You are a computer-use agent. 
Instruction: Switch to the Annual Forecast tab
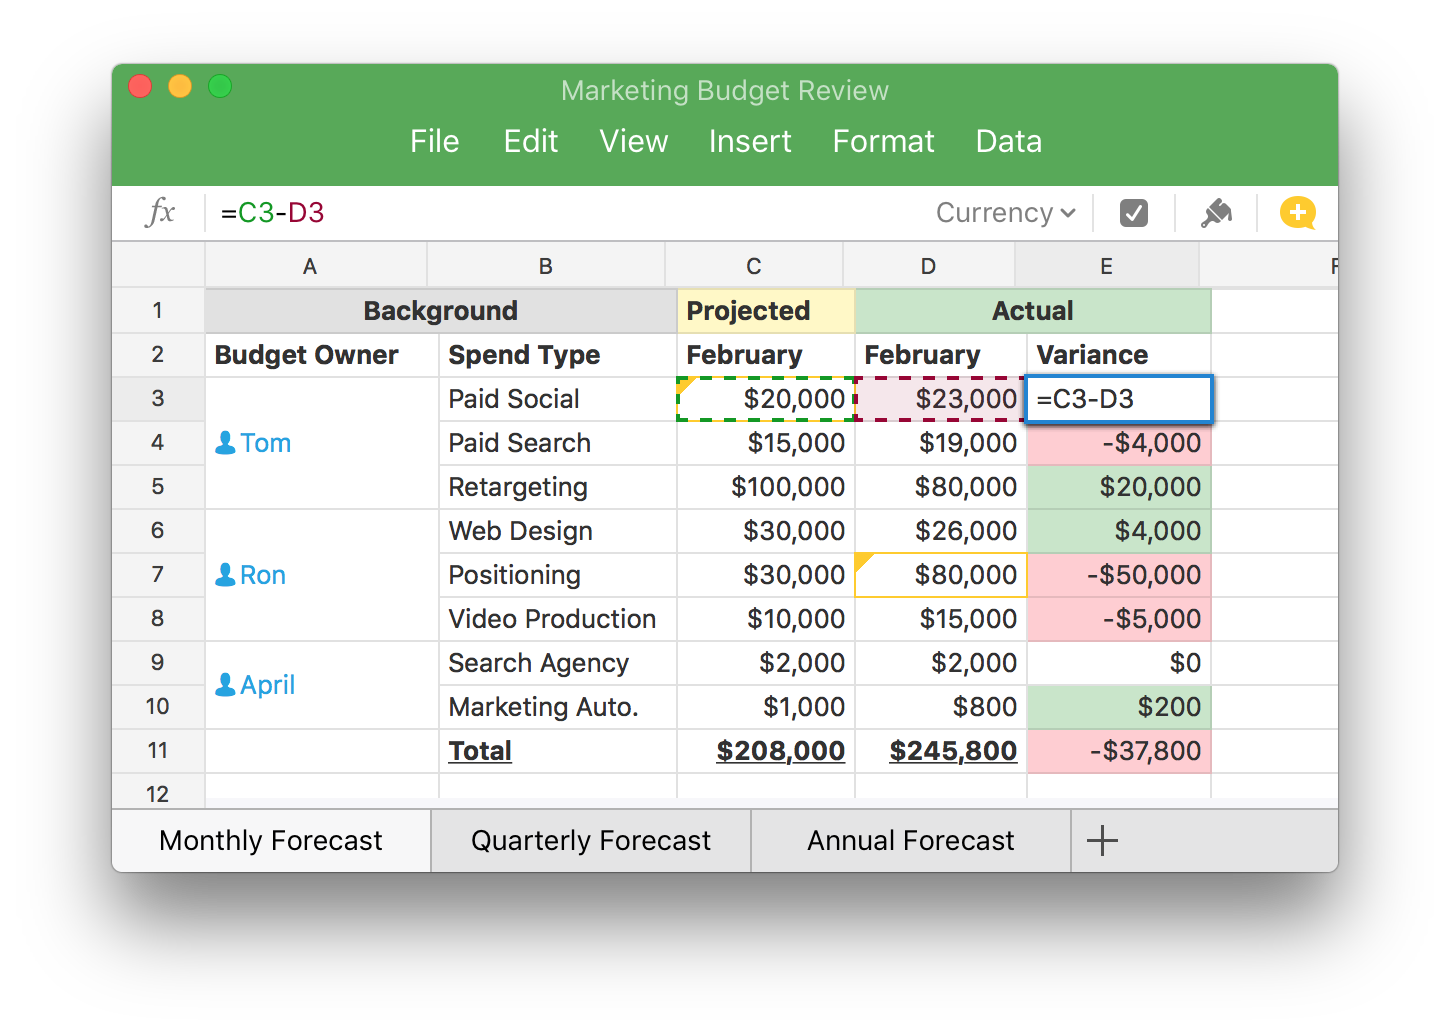pos(909,840)
